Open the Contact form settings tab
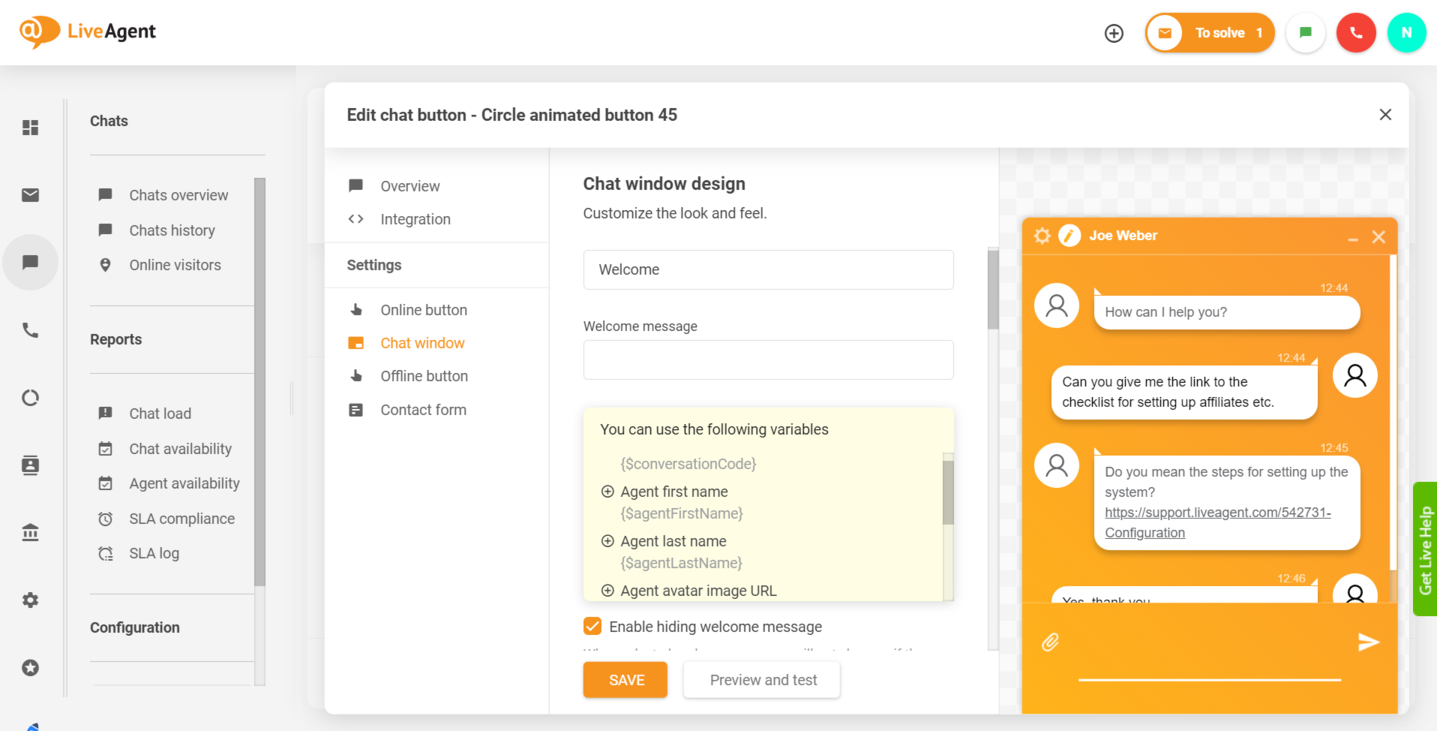 [x=423, y=410]
